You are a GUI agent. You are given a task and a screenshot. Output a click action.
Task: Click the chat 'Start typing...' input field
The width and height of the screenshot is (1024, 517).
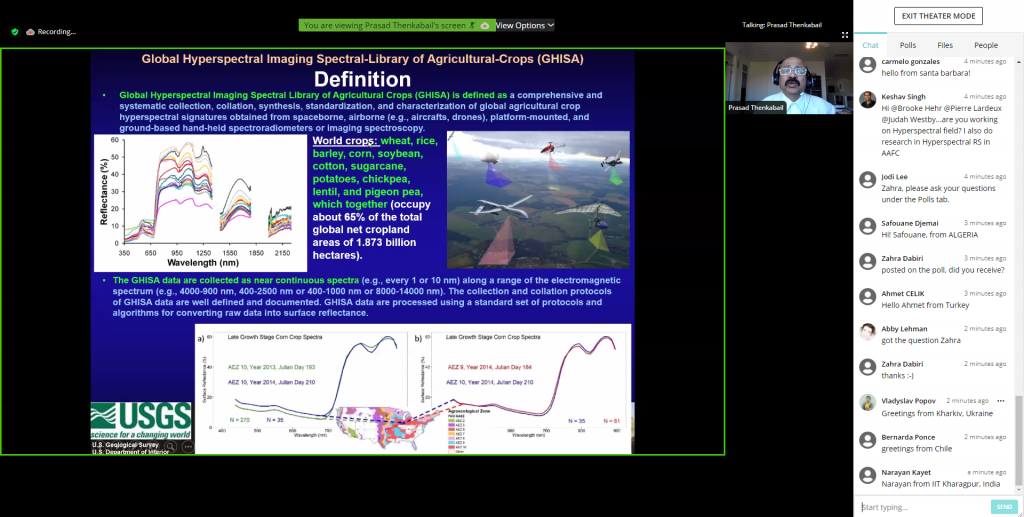click(920, 507)
